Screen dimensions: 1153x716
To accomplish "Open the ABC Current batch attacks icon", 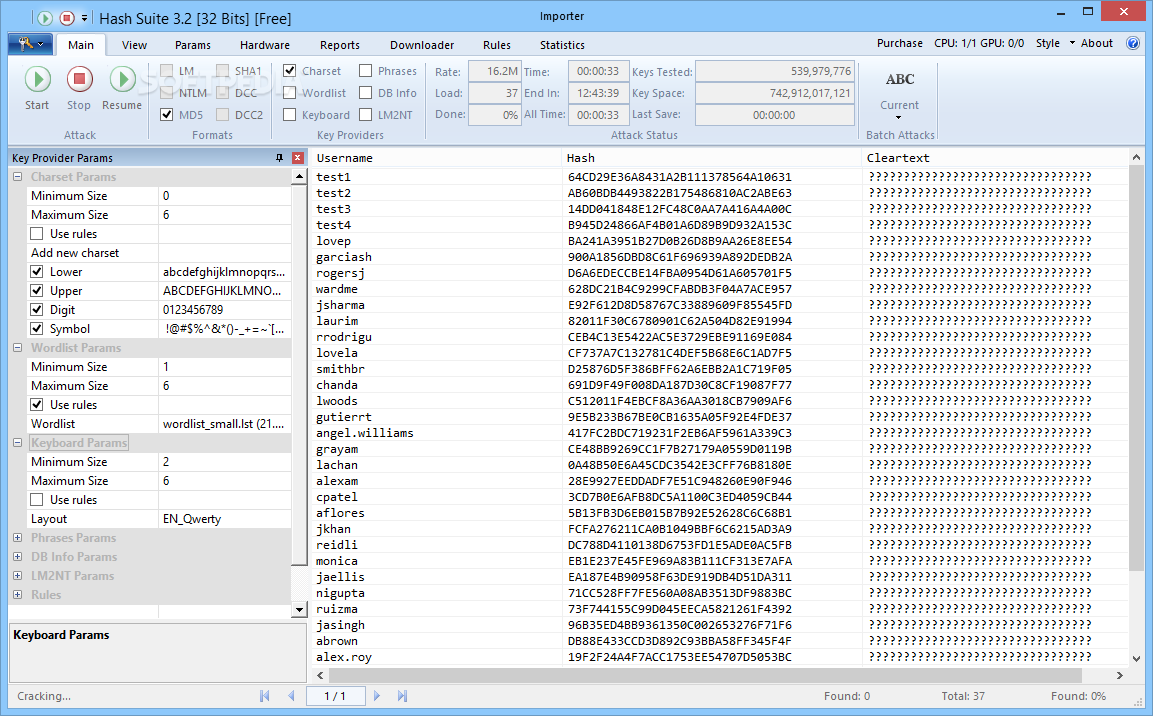I will pyautogui.click(x=899, y=80).
